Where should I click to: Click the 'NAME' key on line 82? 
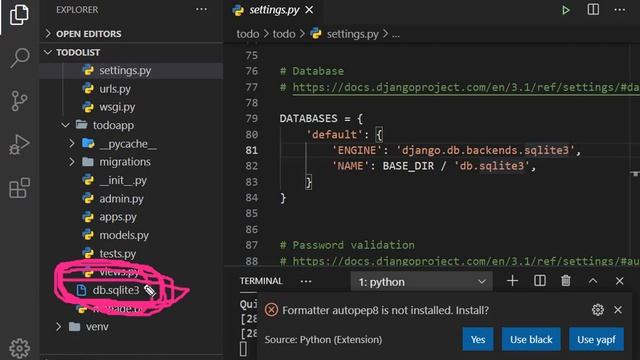(350, 166)
